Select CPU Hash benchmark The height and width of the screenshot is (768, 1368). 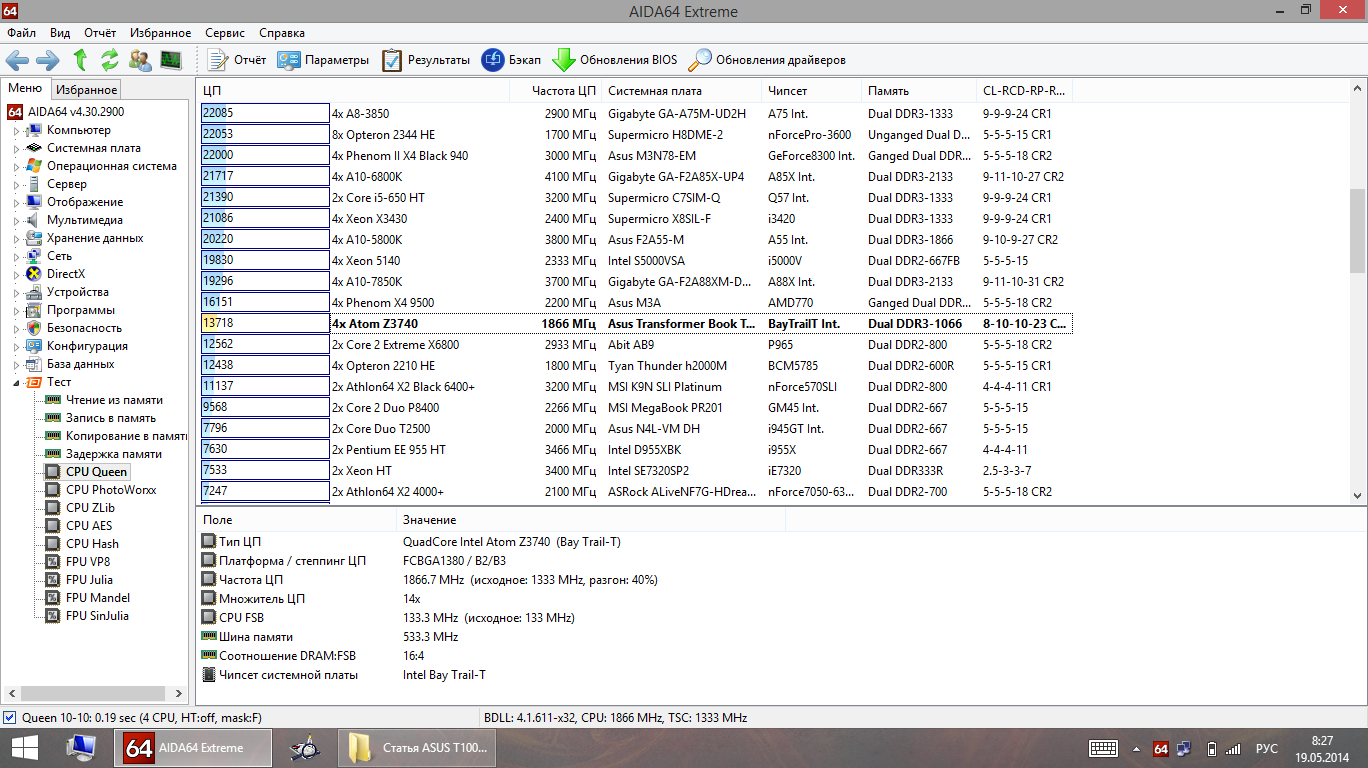click(x=92, y=544)
